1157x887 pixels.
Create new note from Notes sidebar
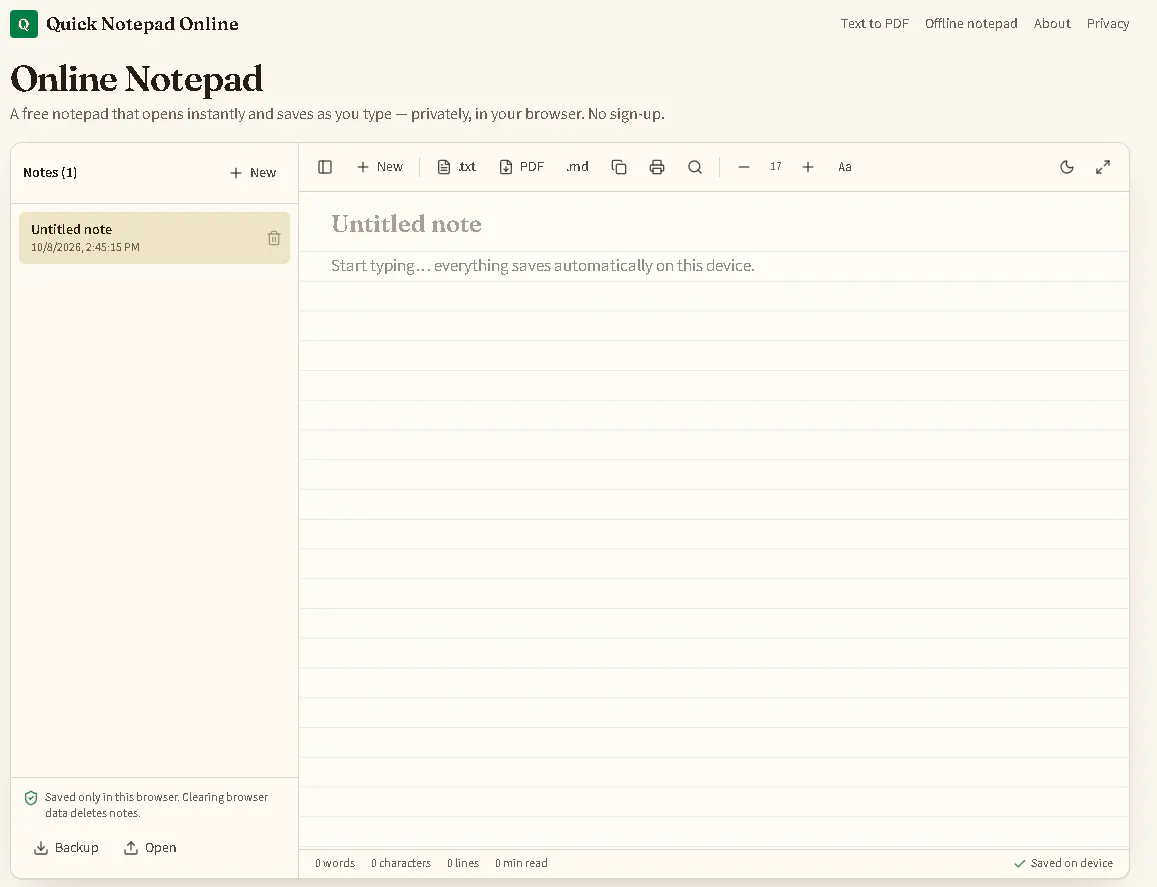coord(253,173)
